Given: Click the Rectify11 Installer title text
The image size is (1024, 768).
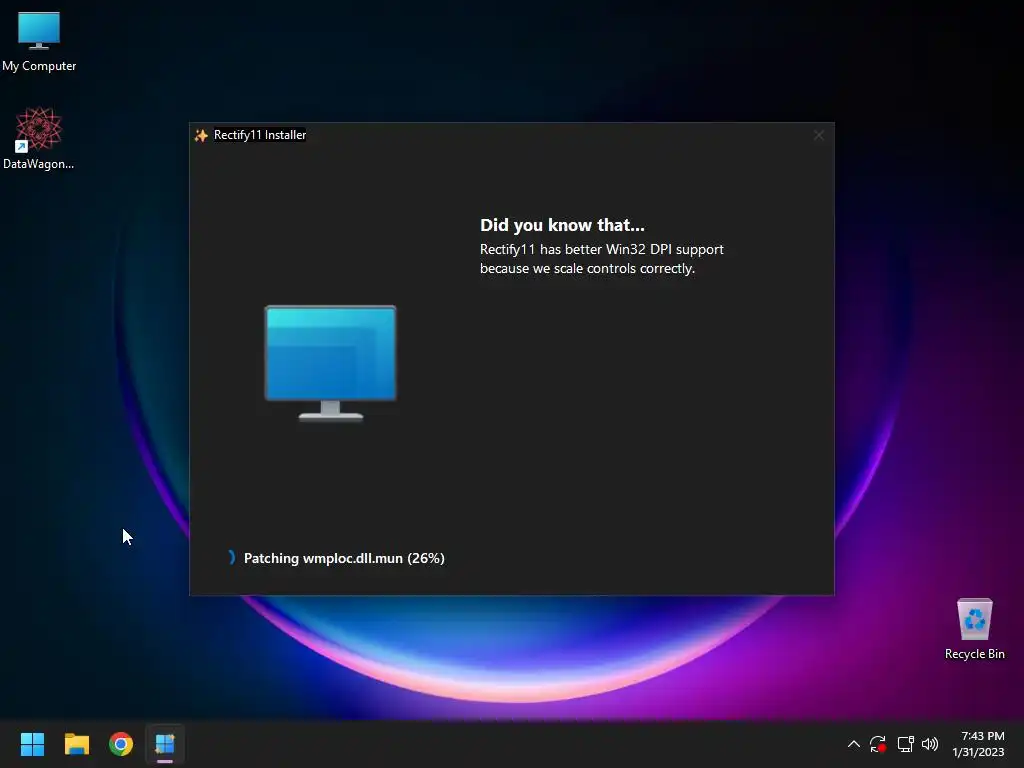Looking at the screenshot, I should 260,135.
